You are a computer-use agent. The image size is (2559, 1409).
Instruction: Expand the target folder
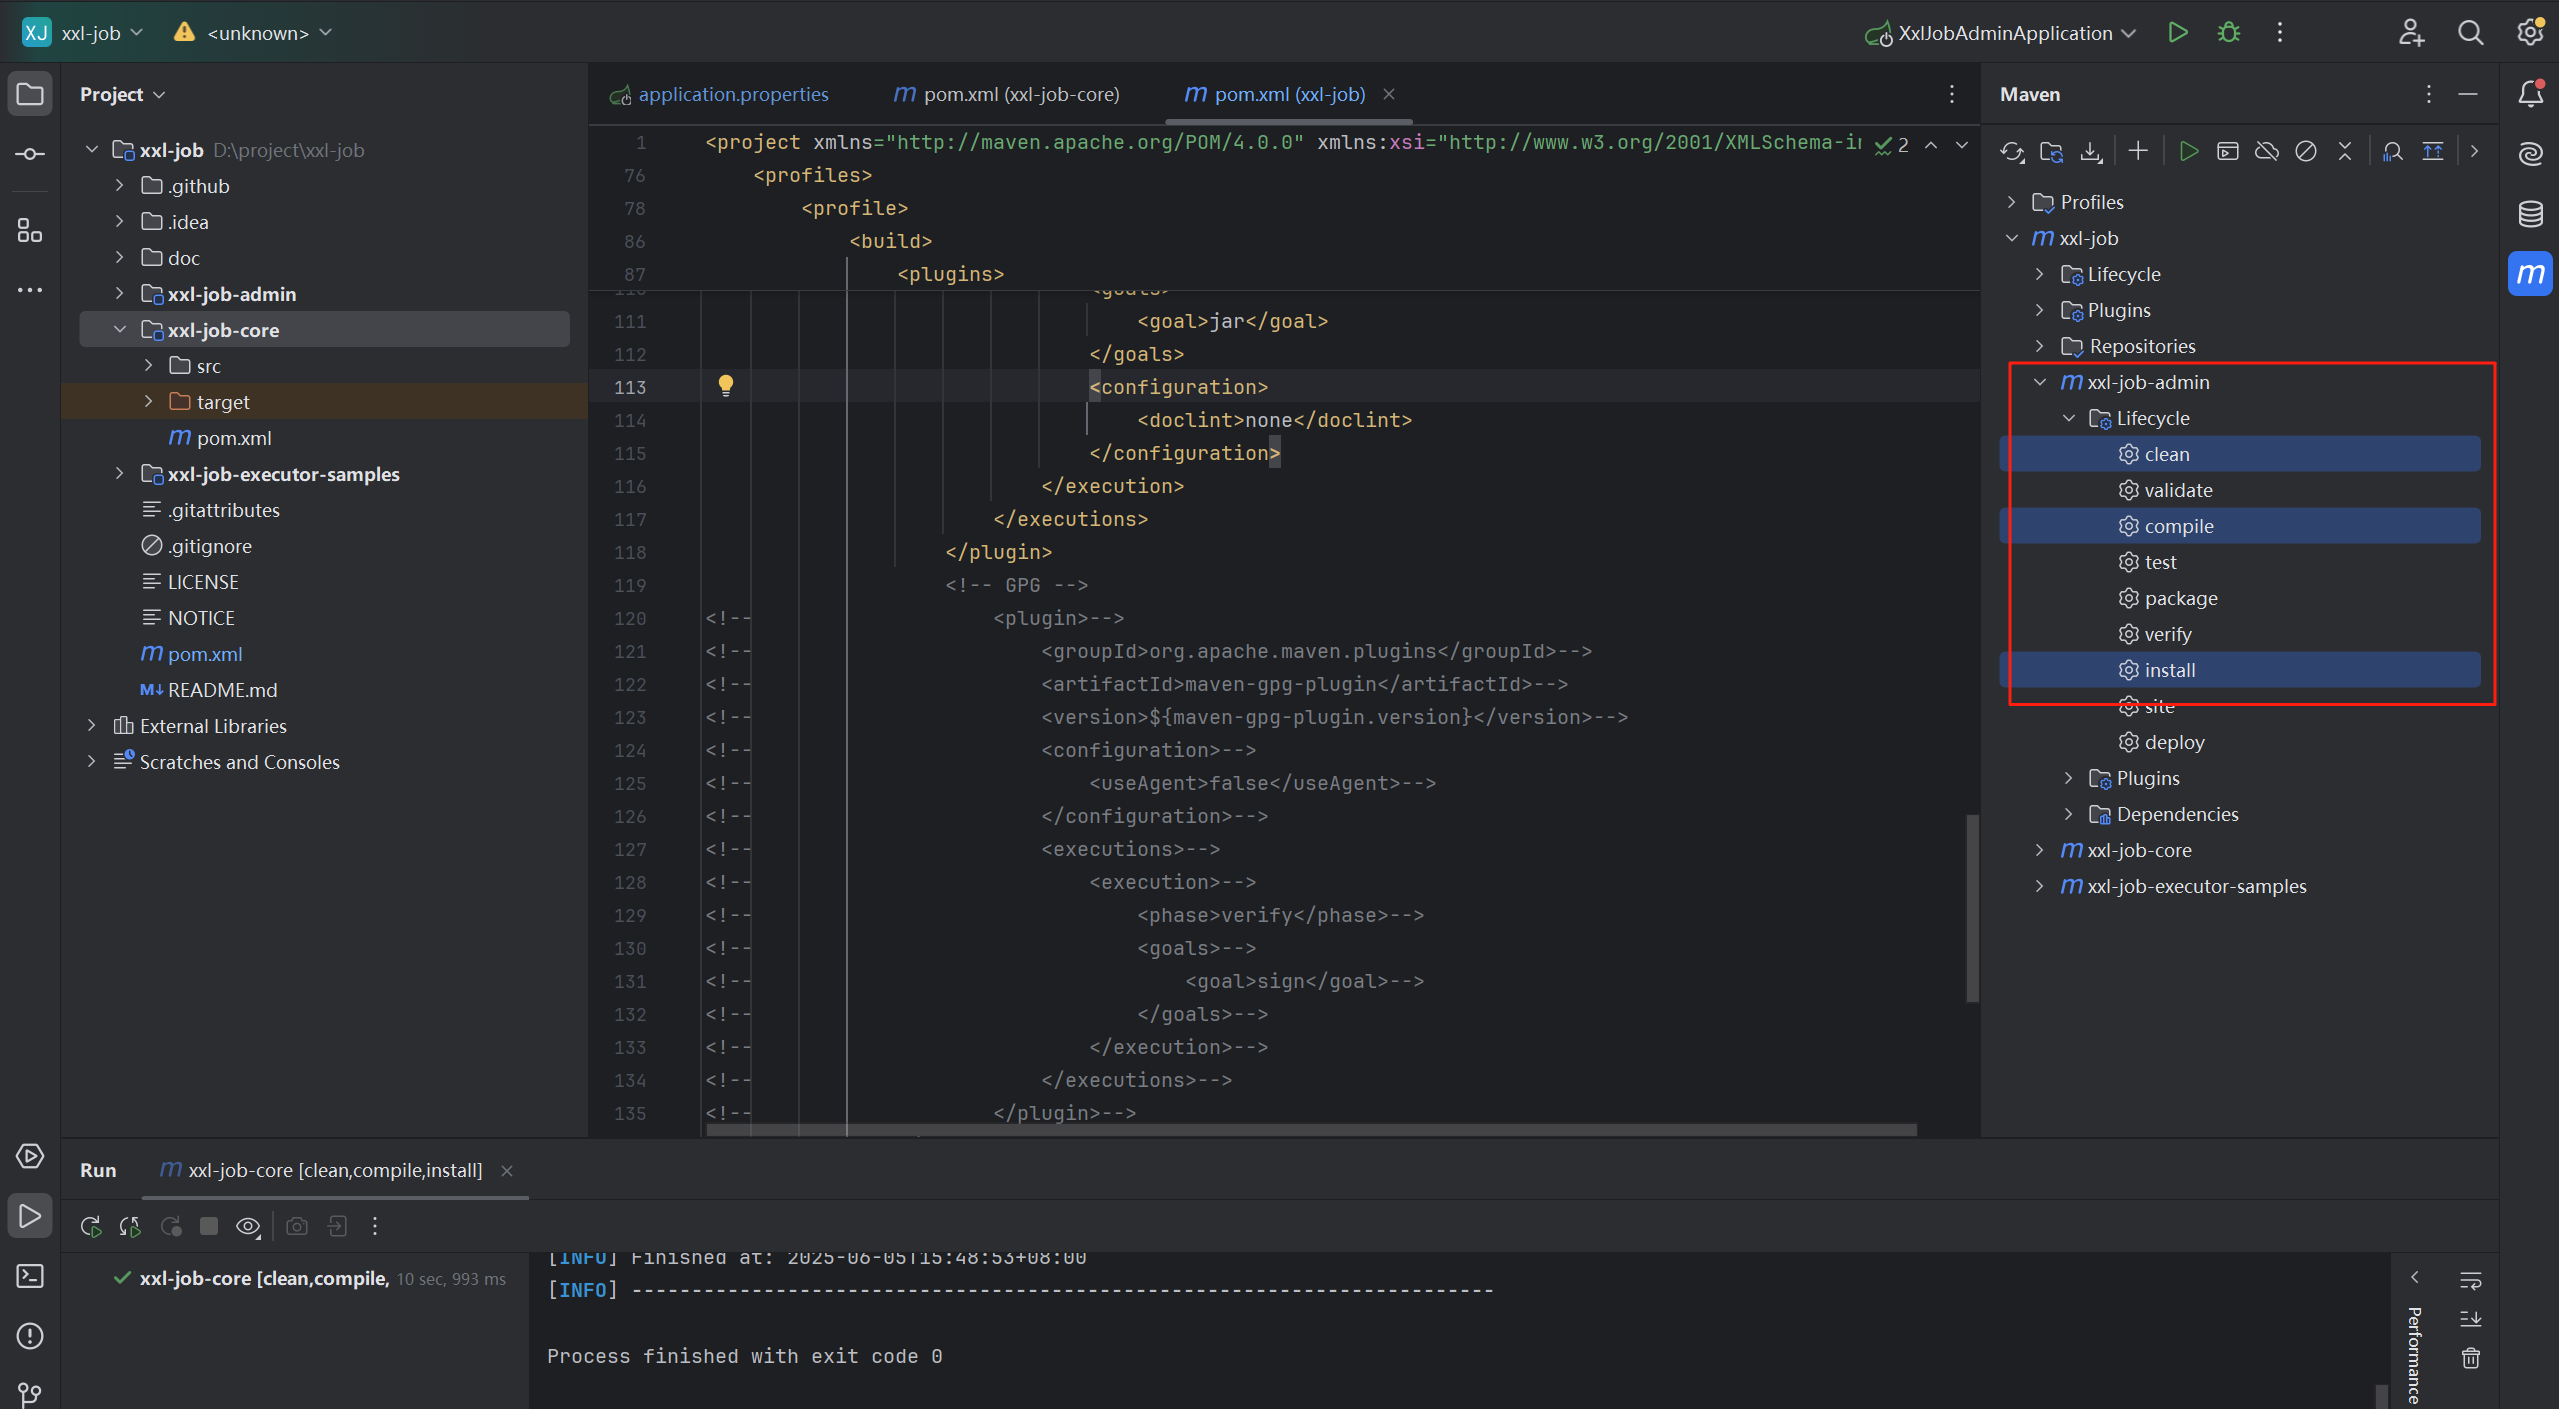coord(148,402)
